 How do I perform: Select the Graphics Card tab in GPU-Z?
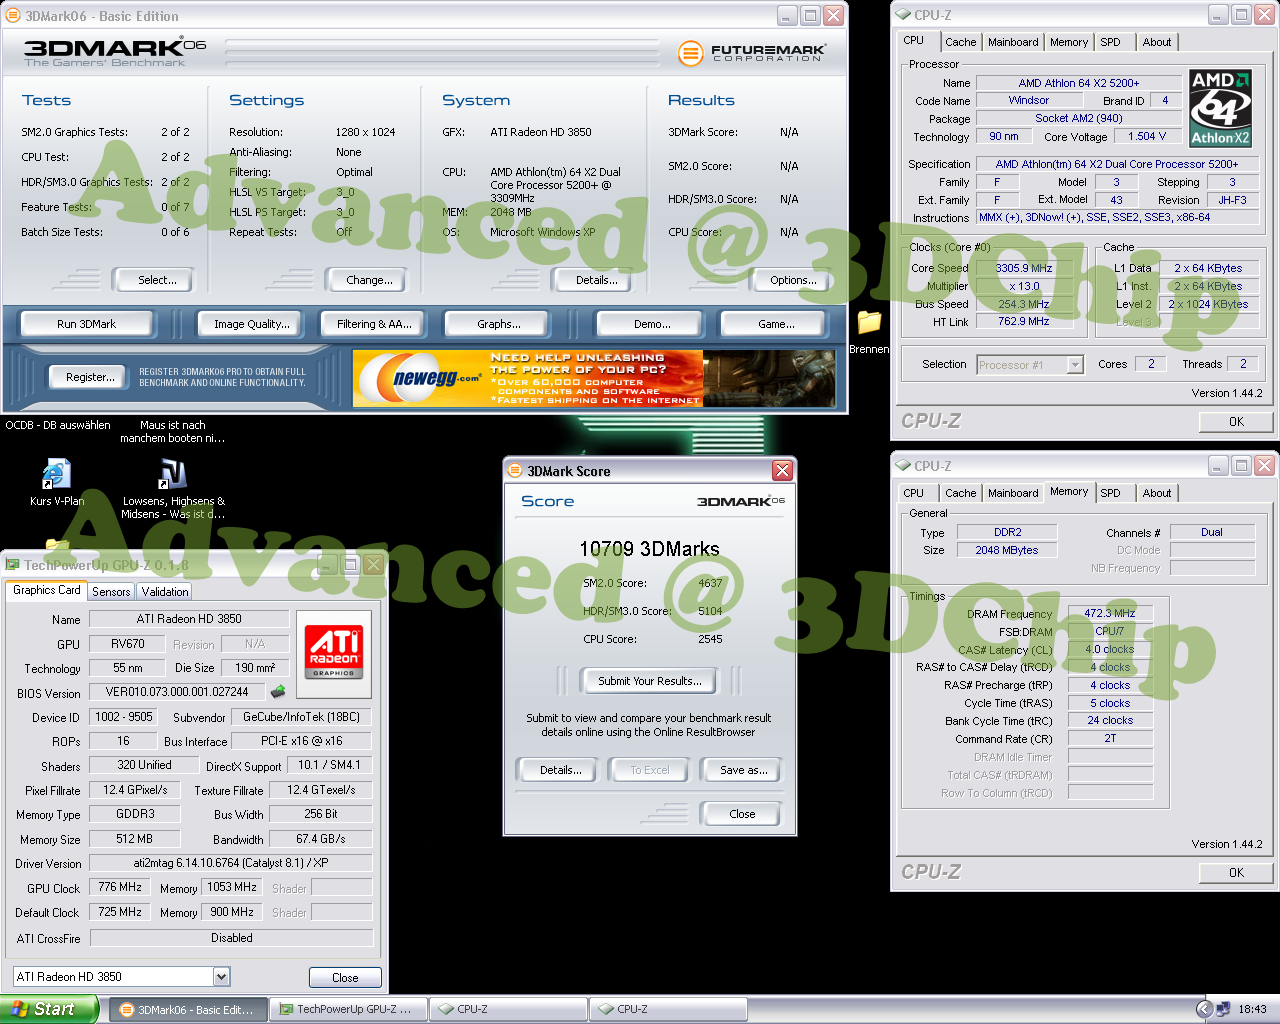point(47,590)
